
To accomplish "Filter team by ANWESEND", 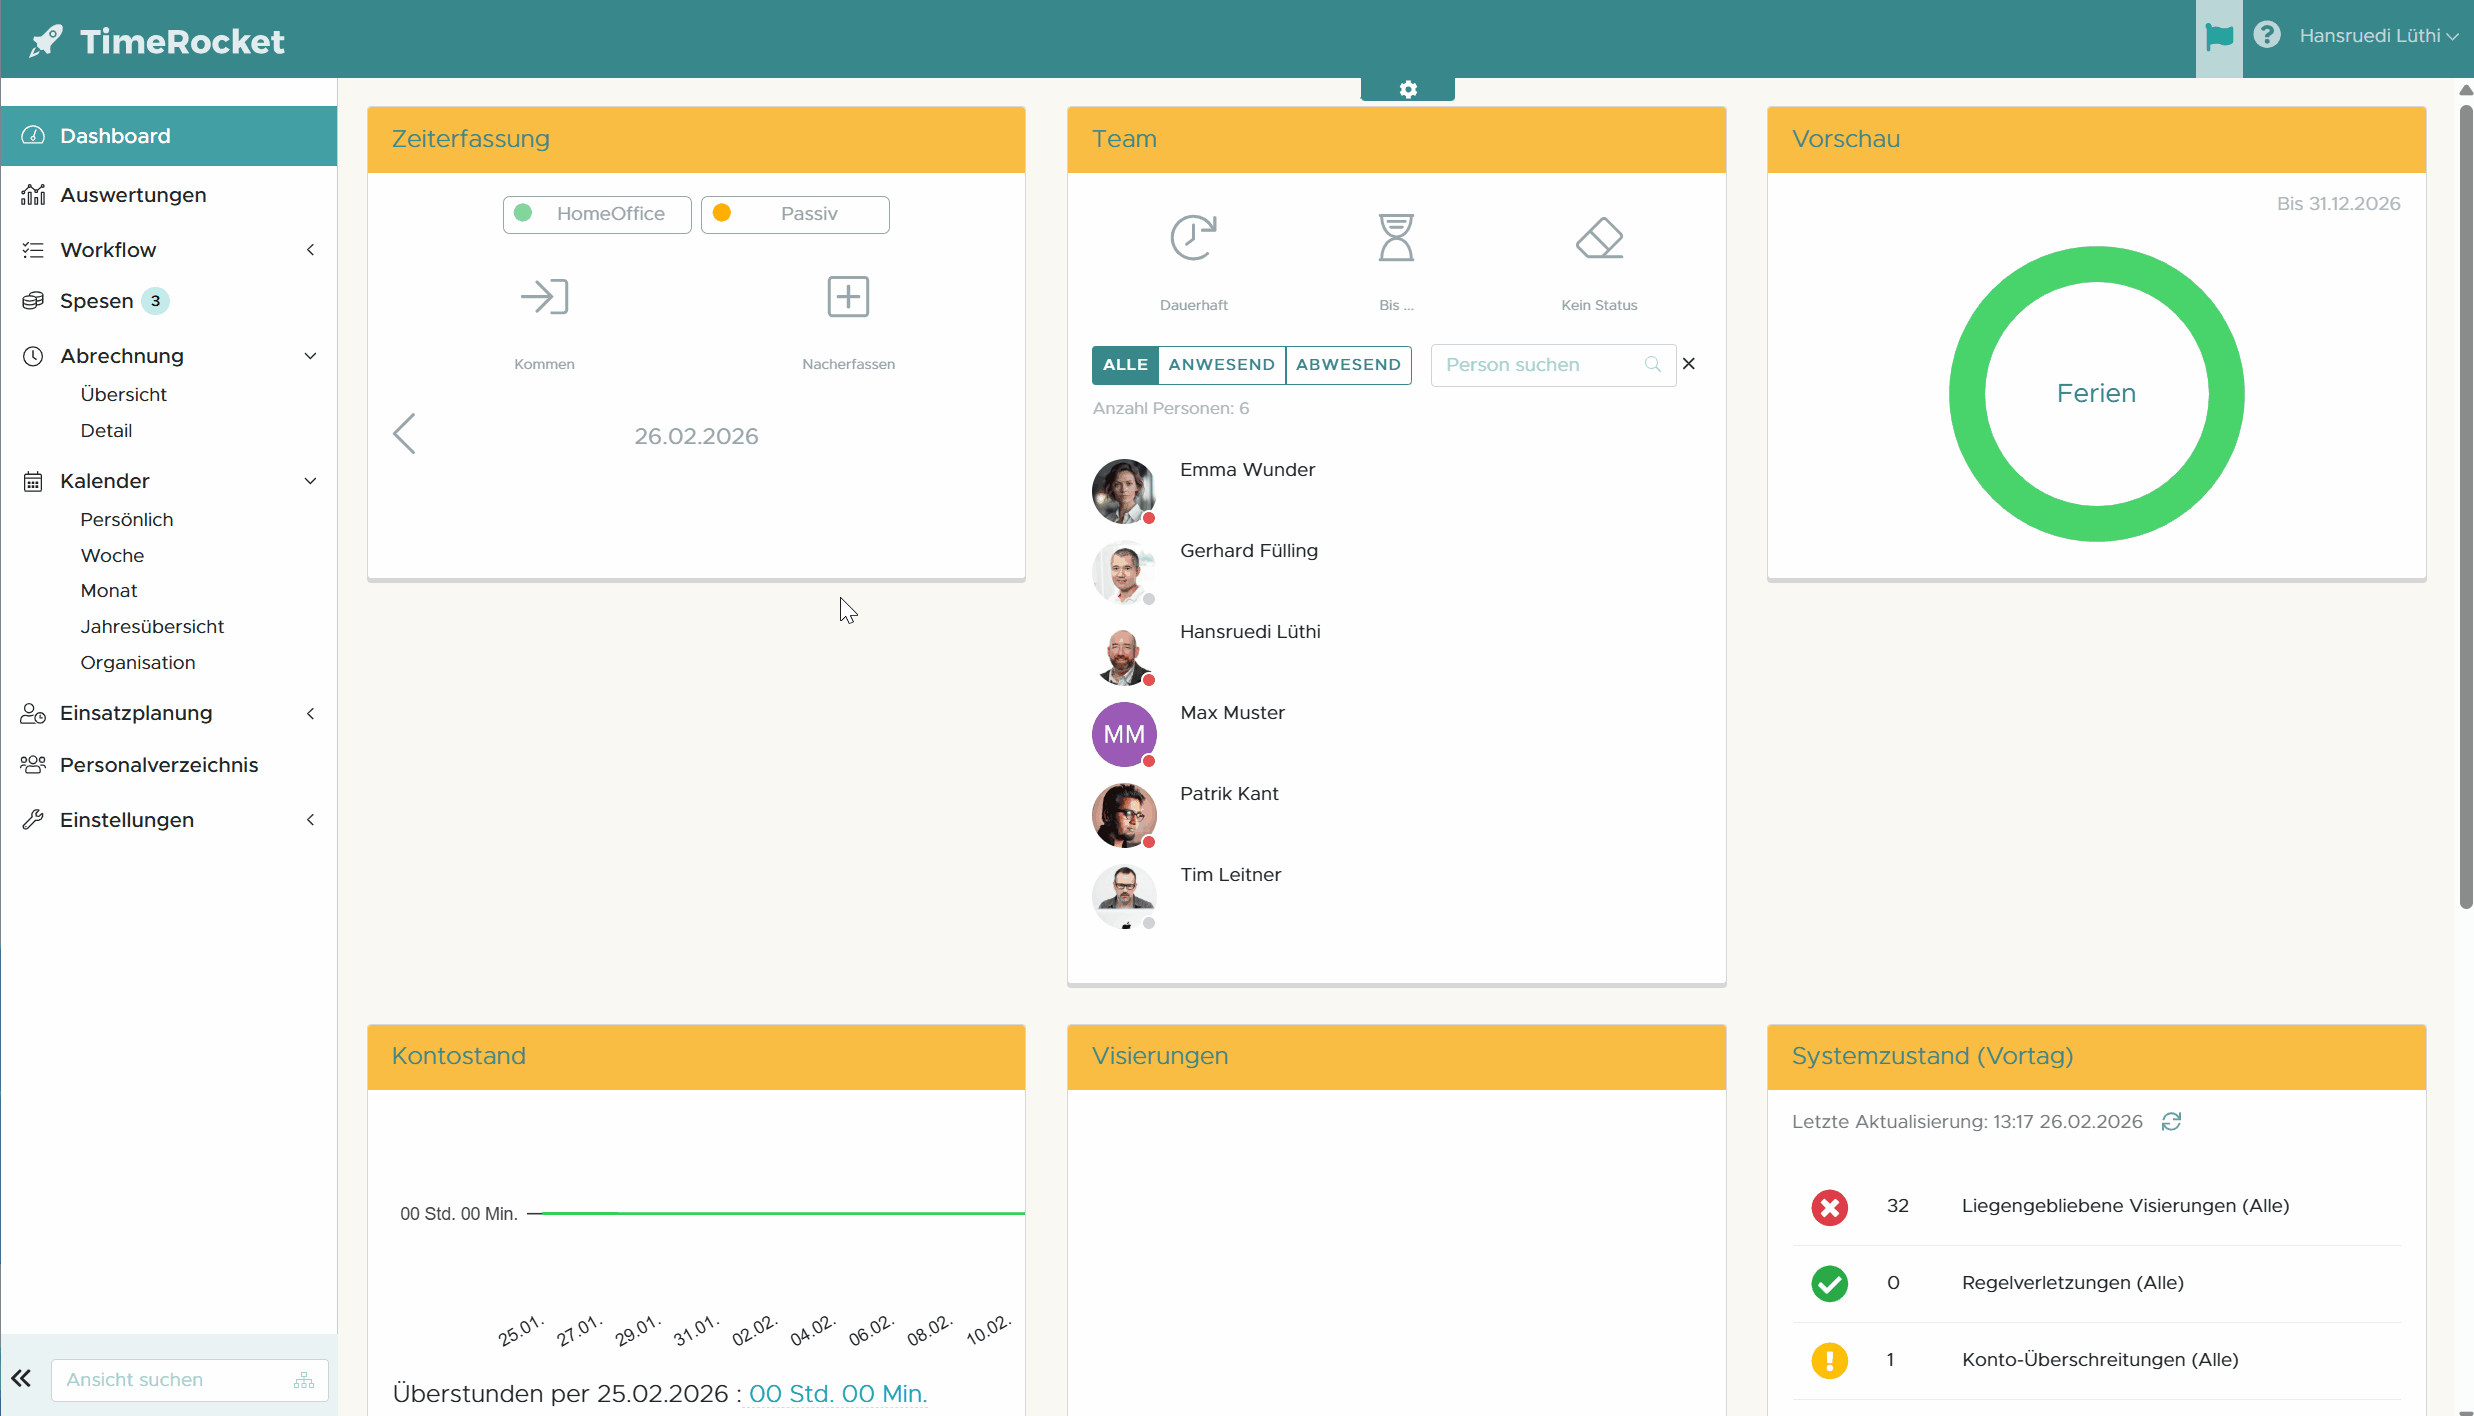I will (x=1221, y=365).
